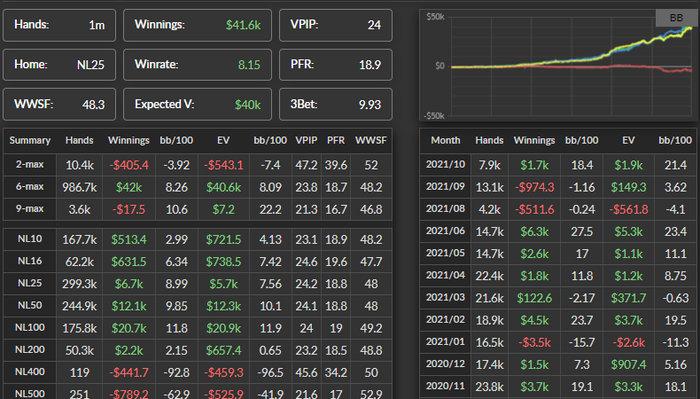Click the NL16 EV value $738.5
Screen dimensions: 700x399
click(223, 262)
